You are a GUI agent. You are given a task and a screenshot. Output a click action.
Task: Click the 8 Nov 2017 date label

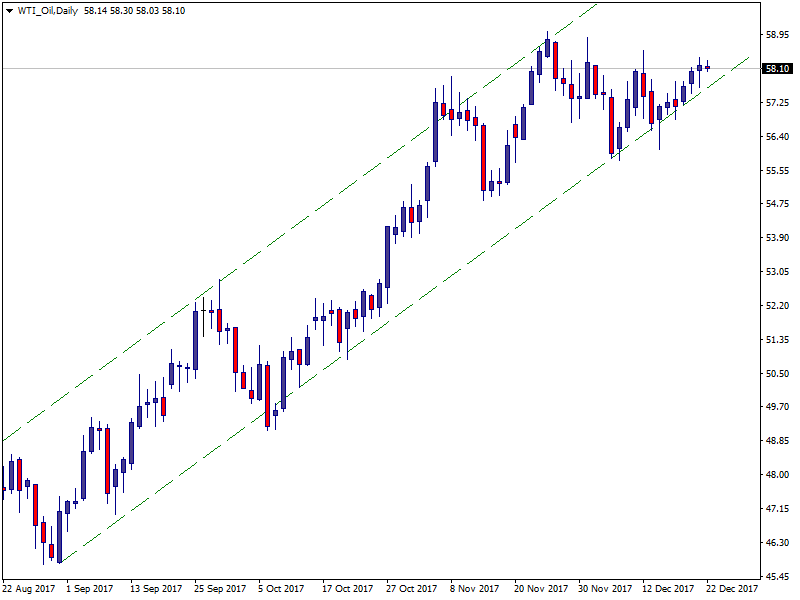point(474,589)
